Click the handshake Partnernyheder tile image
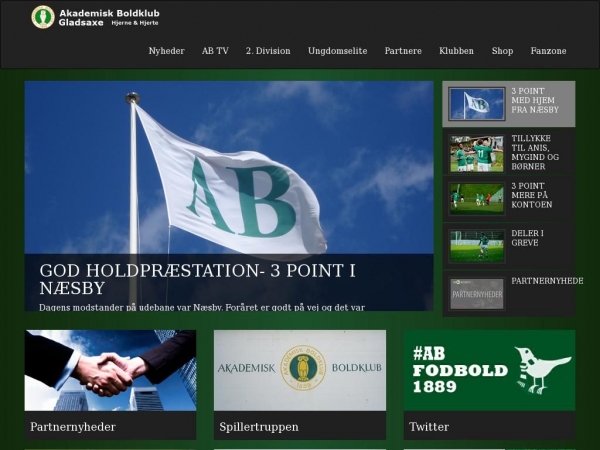The image size is (600, 450). click(110, 370)
